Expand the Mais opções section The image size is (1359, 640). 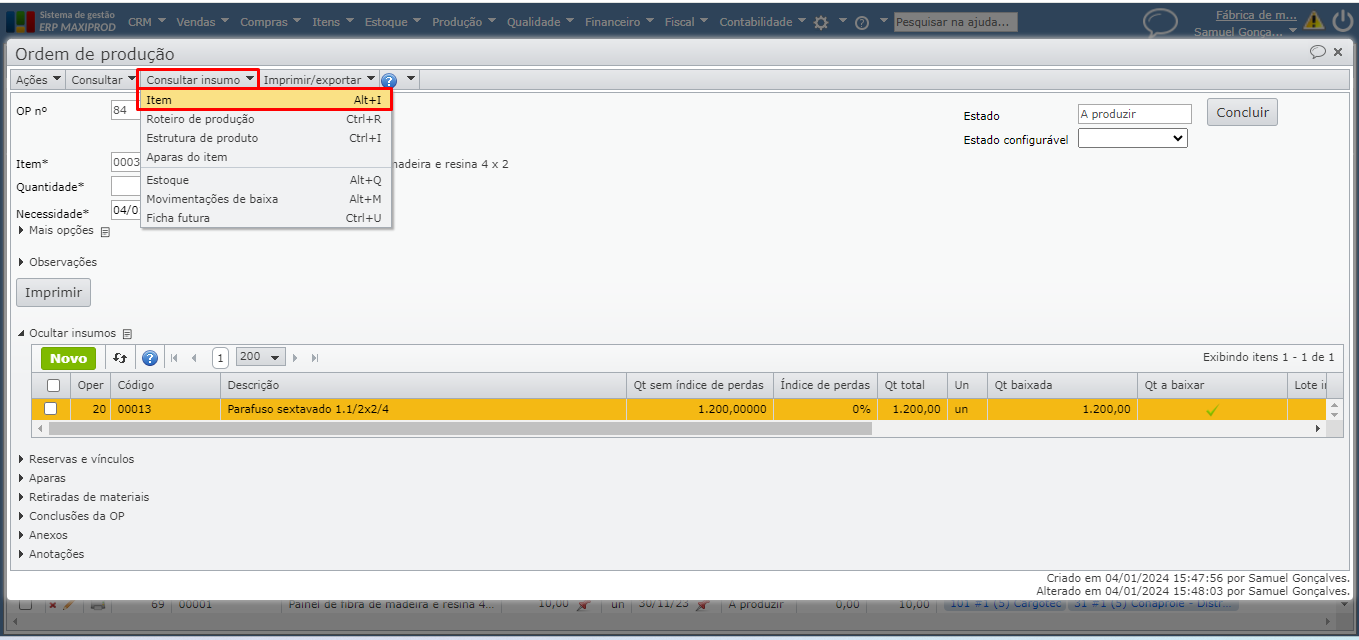(56, 231)
